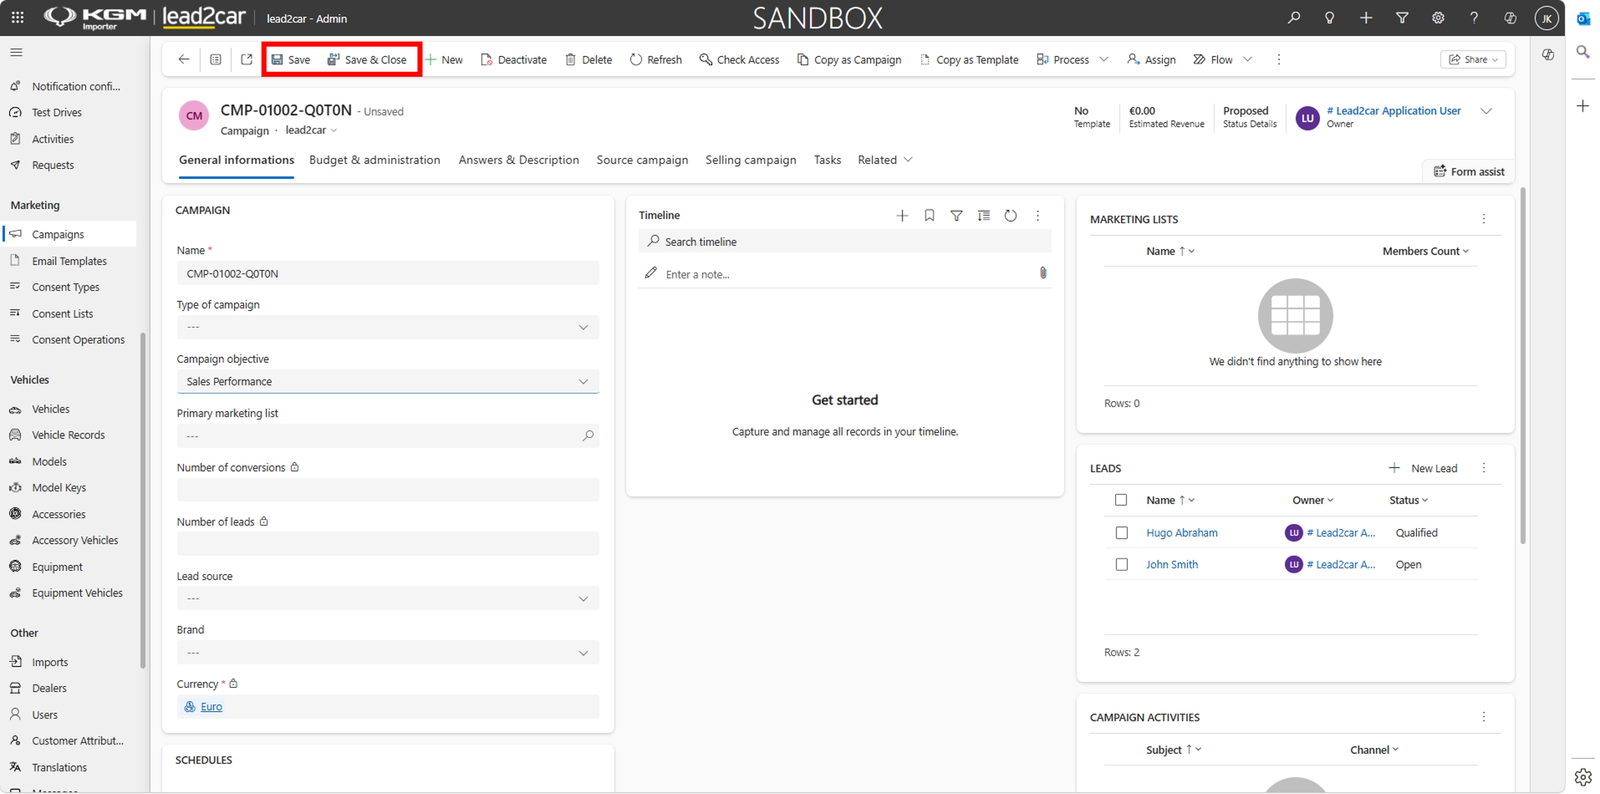This screenshot has width=1600, height=794.
Task: Open Vehicle Records in the sidebar
Action: pos(68,435)
